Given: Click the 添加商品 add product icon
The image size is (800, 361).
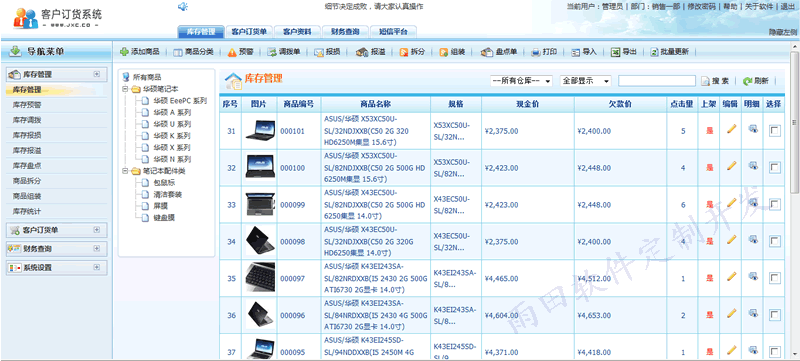Looking at the screenshot, I should click(x=124, y=51).
